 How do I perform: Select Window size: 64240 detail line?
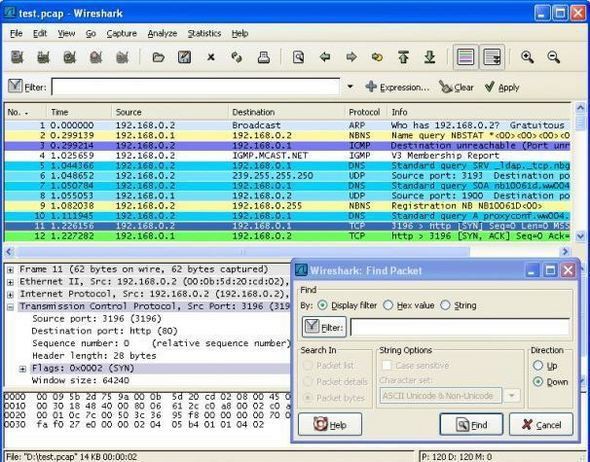[81, 380]
